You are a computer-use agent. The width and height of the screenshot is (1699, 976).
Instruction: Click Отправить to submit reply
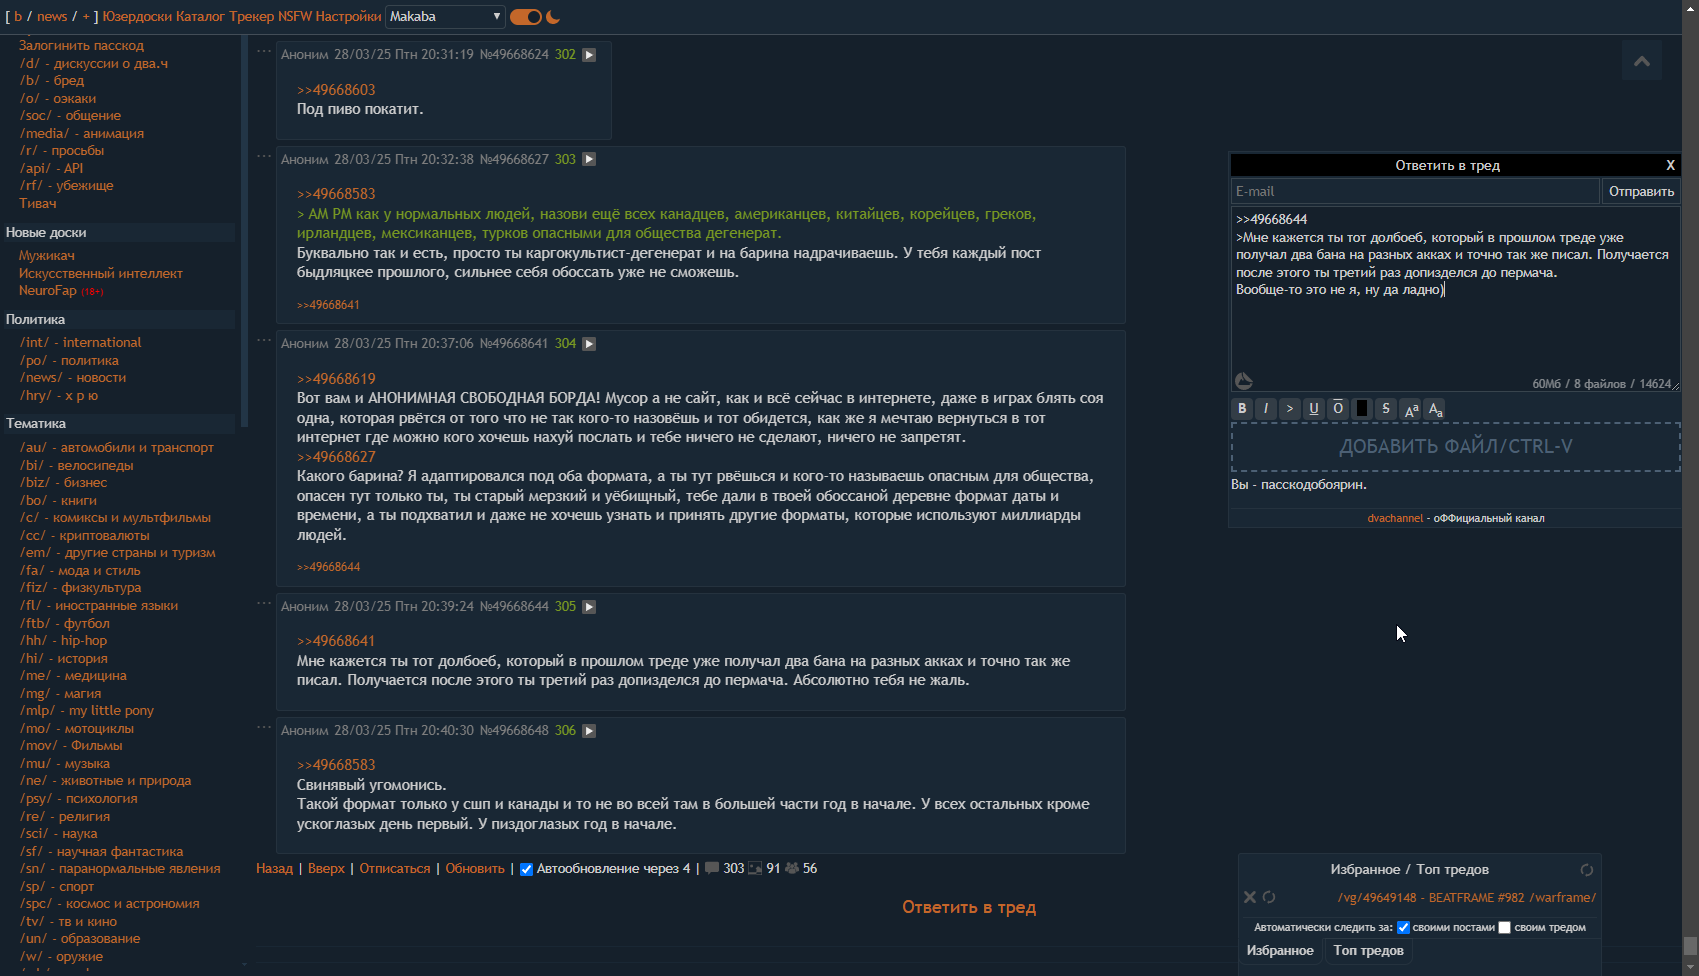tap(1641, 191)
